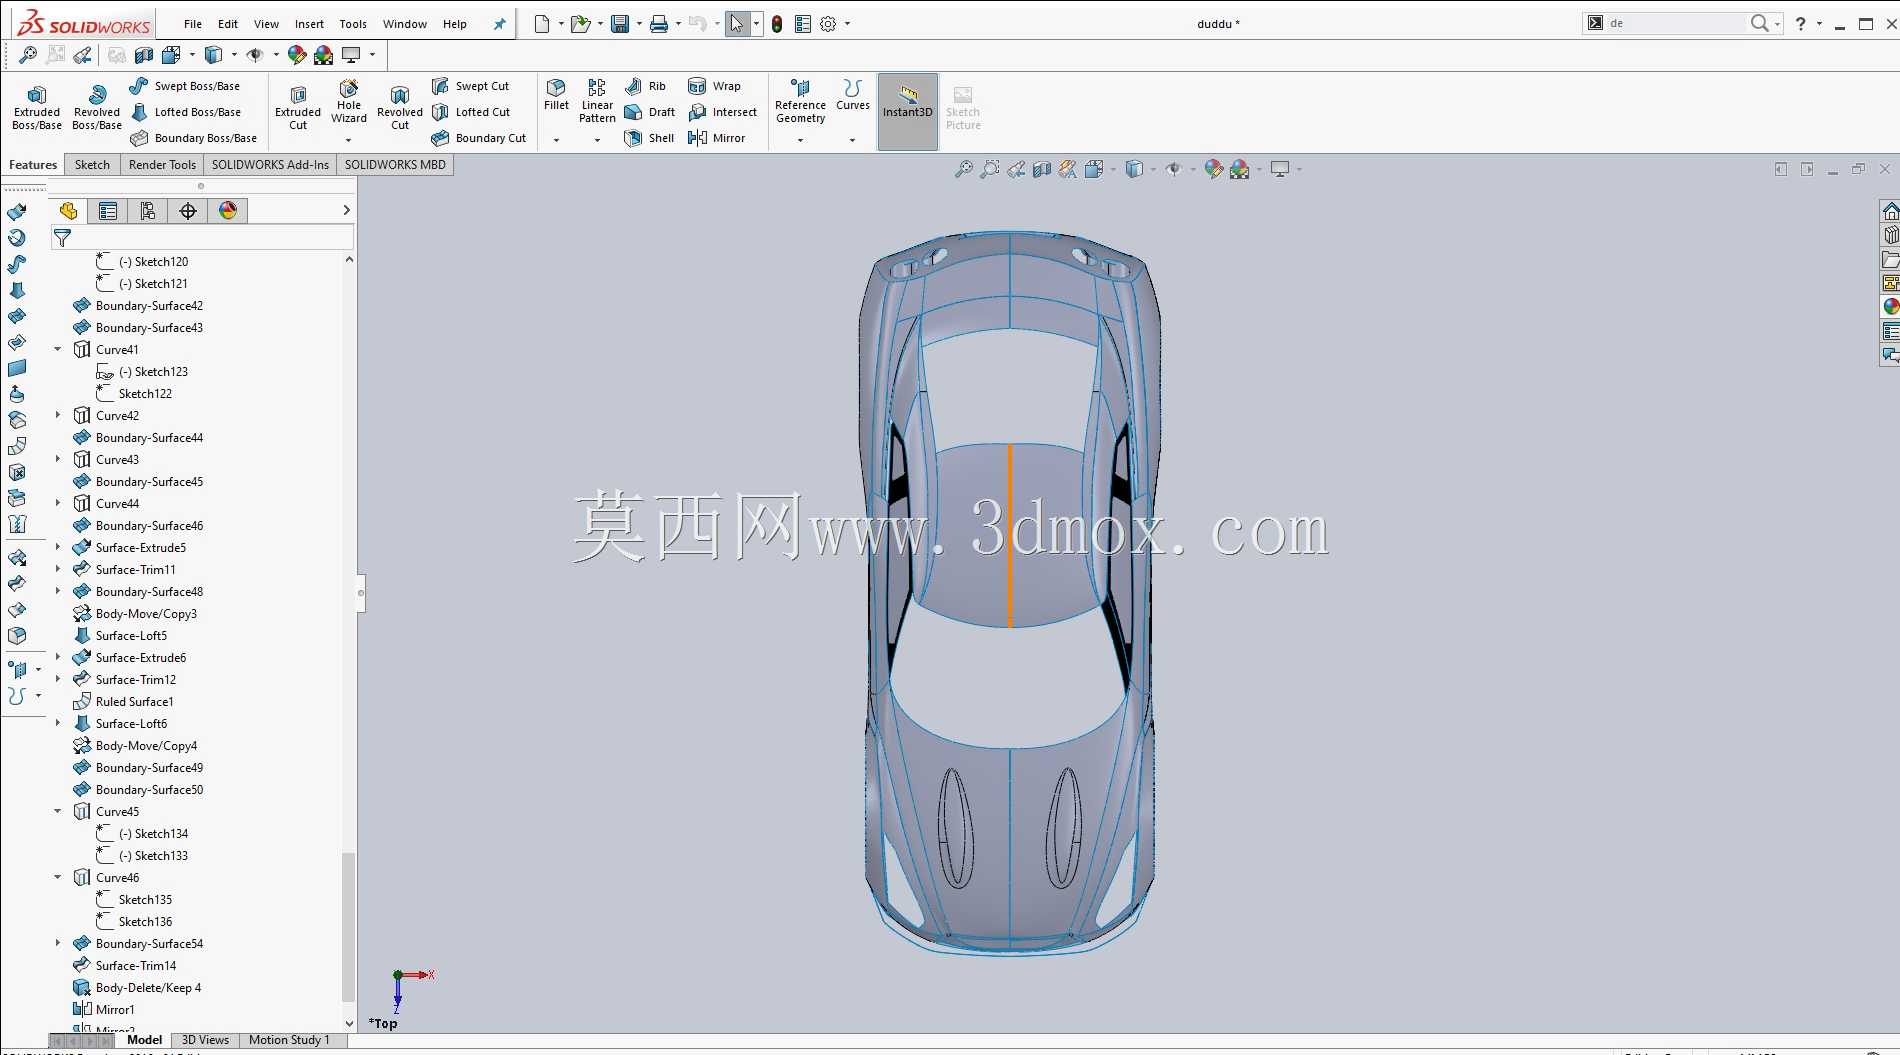
Task: Click the command search field
Action: (x=1675, y=23)
